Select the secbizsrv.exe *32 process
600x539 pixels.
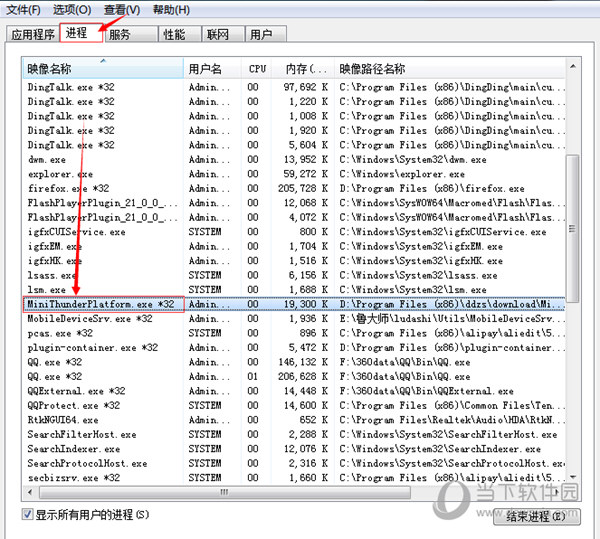click(x=293, y=478)
